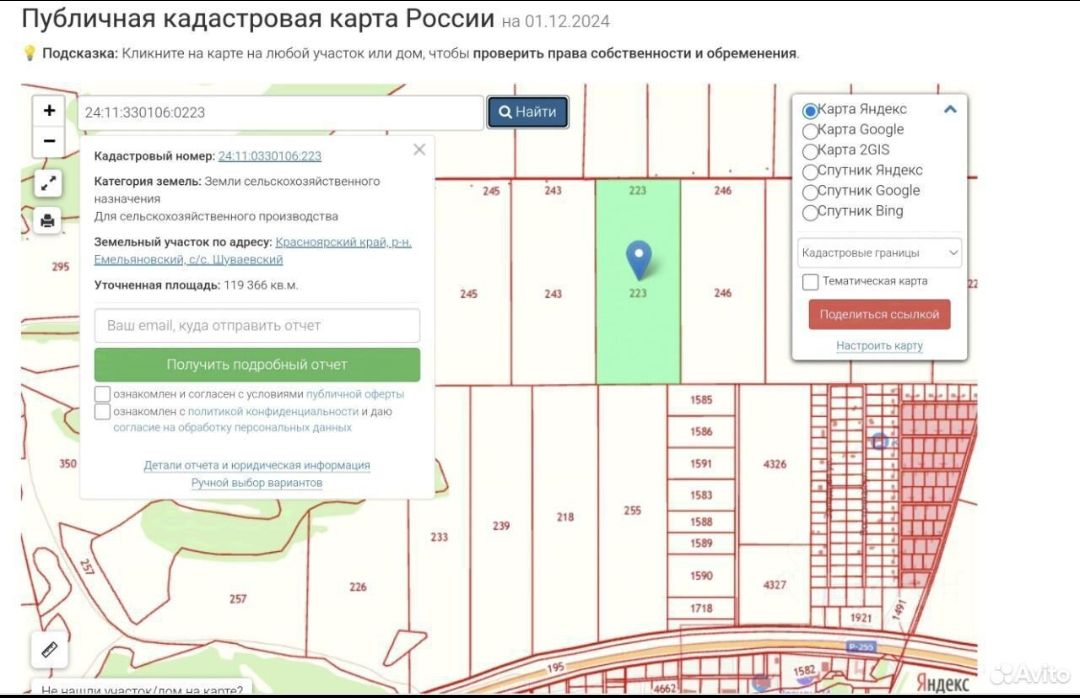The height and width of the screenshot is (698, 1080).
Task: Open Настроить карту link
Action: click(879, 345)
